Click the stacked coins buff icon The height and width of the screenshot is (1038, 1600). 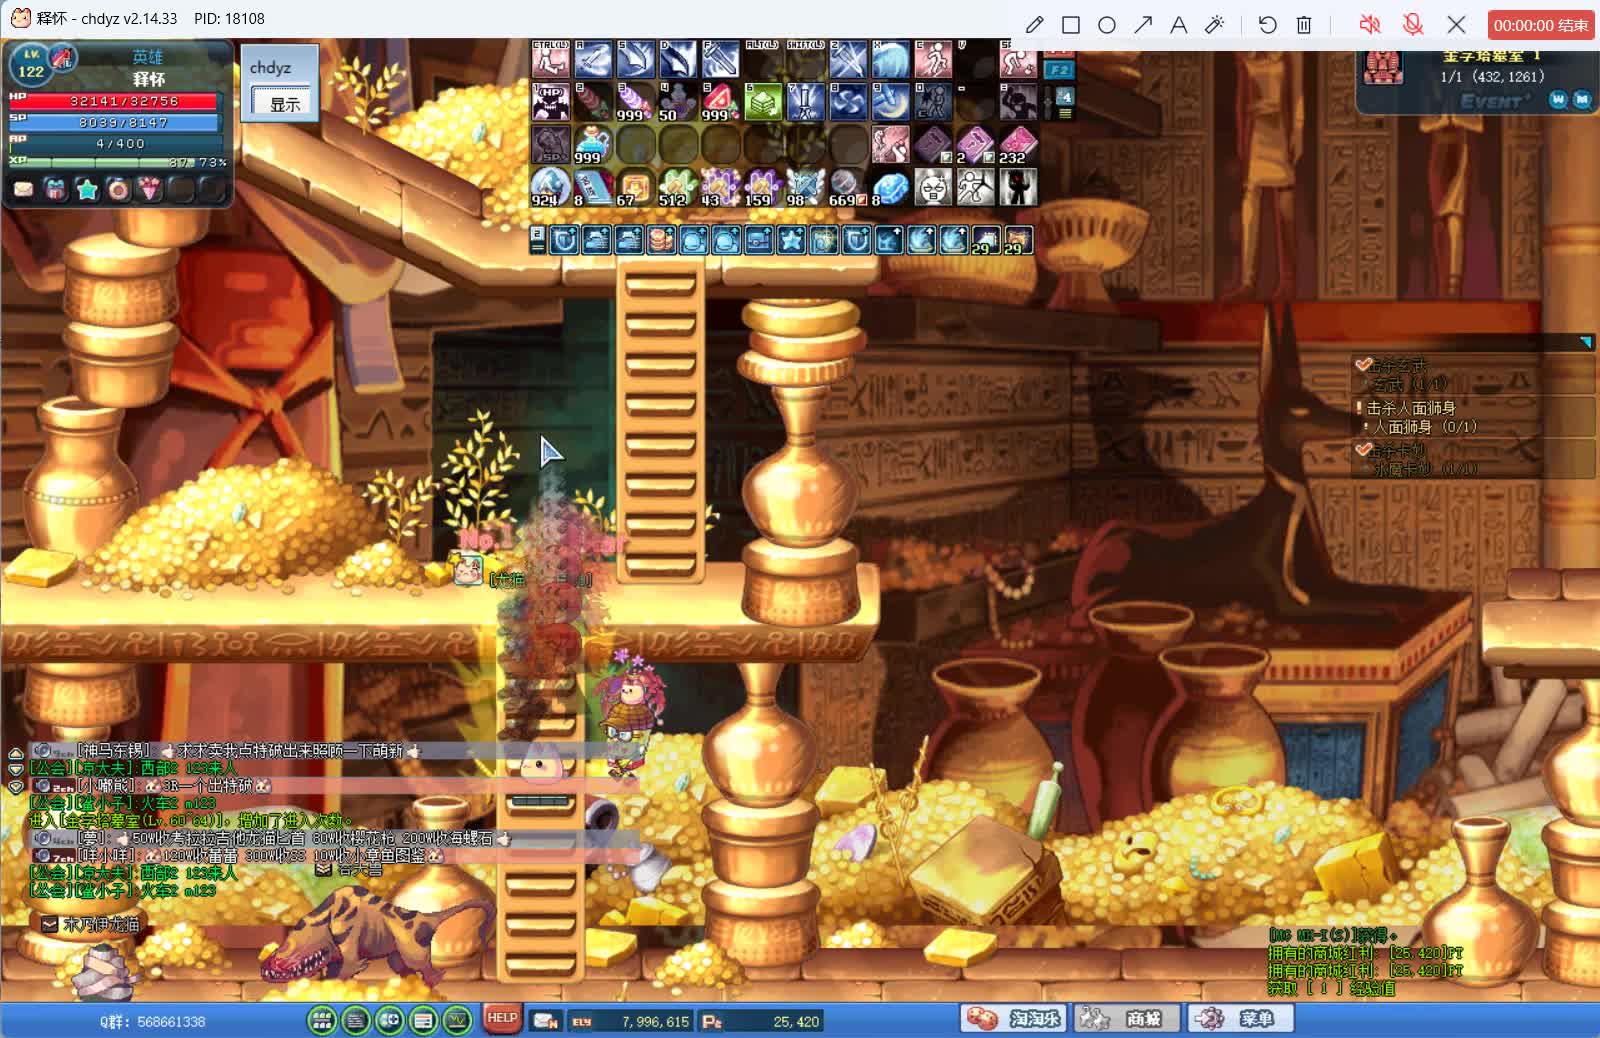pyautogui.click(x=661, y=240)
